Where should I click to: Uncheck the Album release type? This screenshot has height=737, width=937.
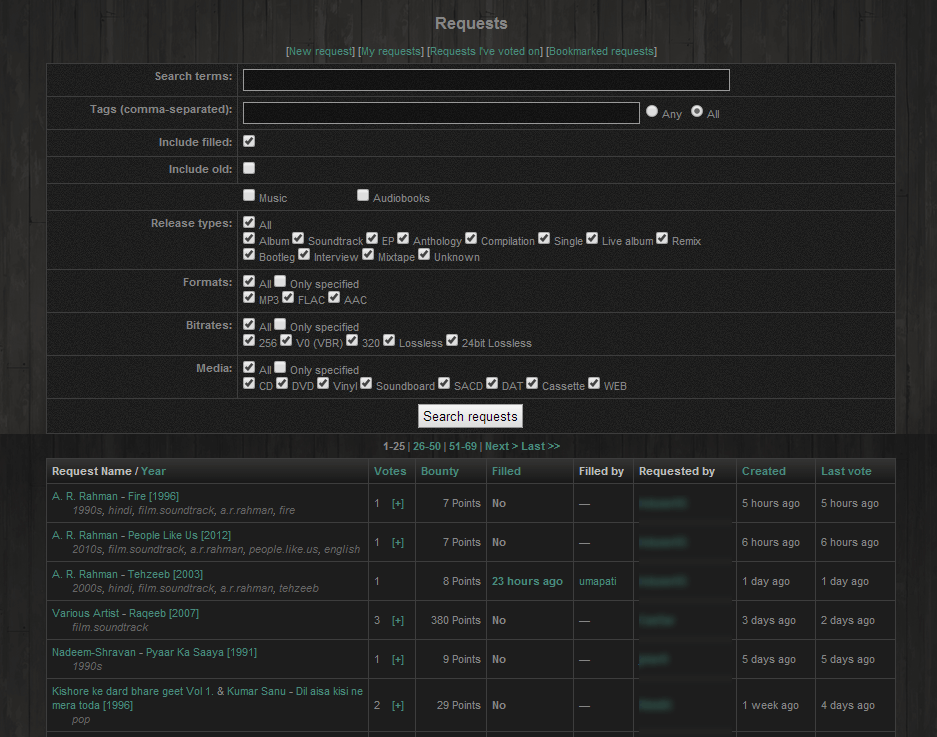click(x=249, y=238)
